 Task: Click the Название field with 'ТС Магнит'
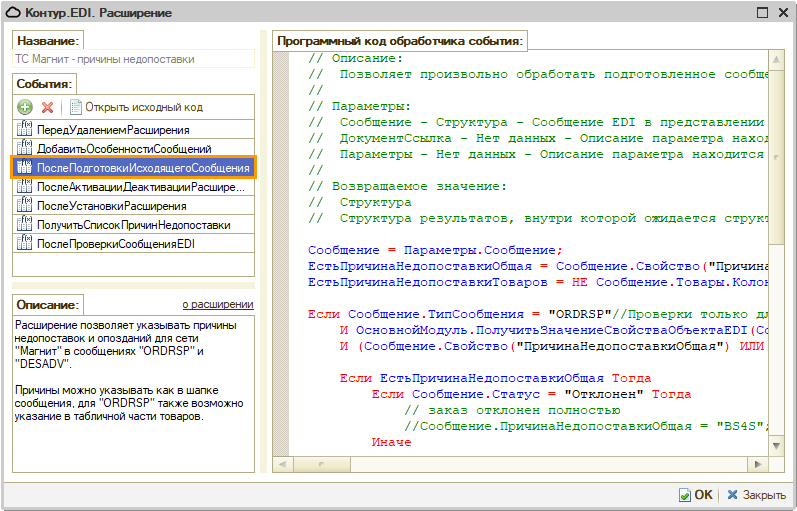pos(133,60)
